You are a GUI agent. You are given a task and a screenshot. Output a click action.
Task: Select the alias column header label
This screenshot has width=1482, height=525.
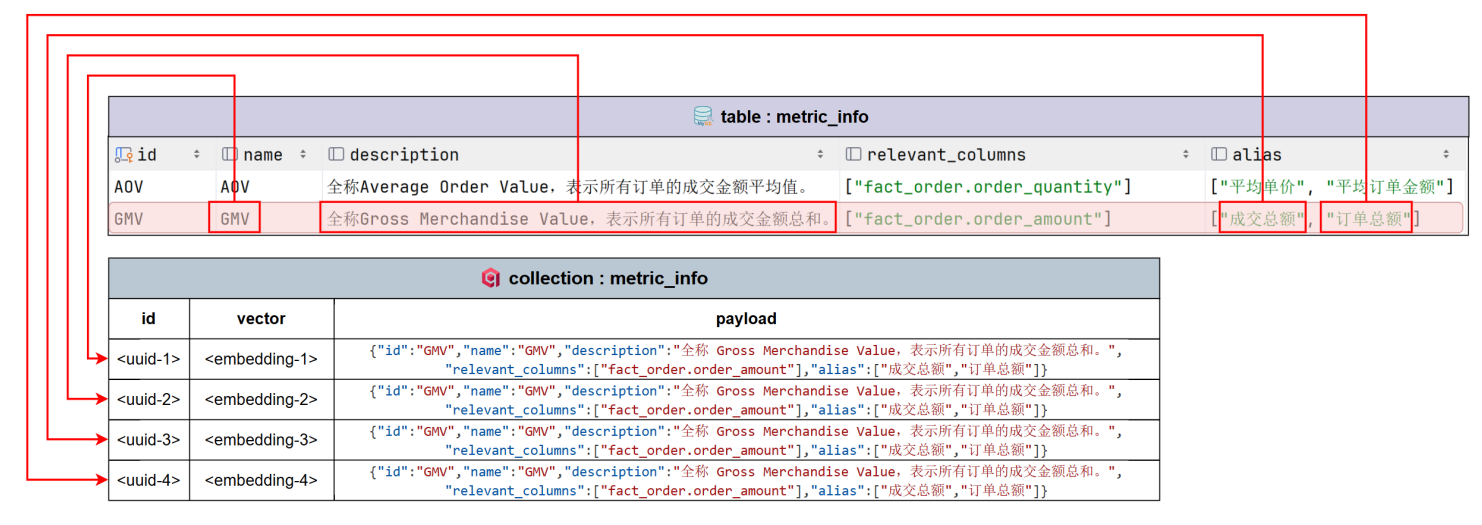[x=1257, y=155]
